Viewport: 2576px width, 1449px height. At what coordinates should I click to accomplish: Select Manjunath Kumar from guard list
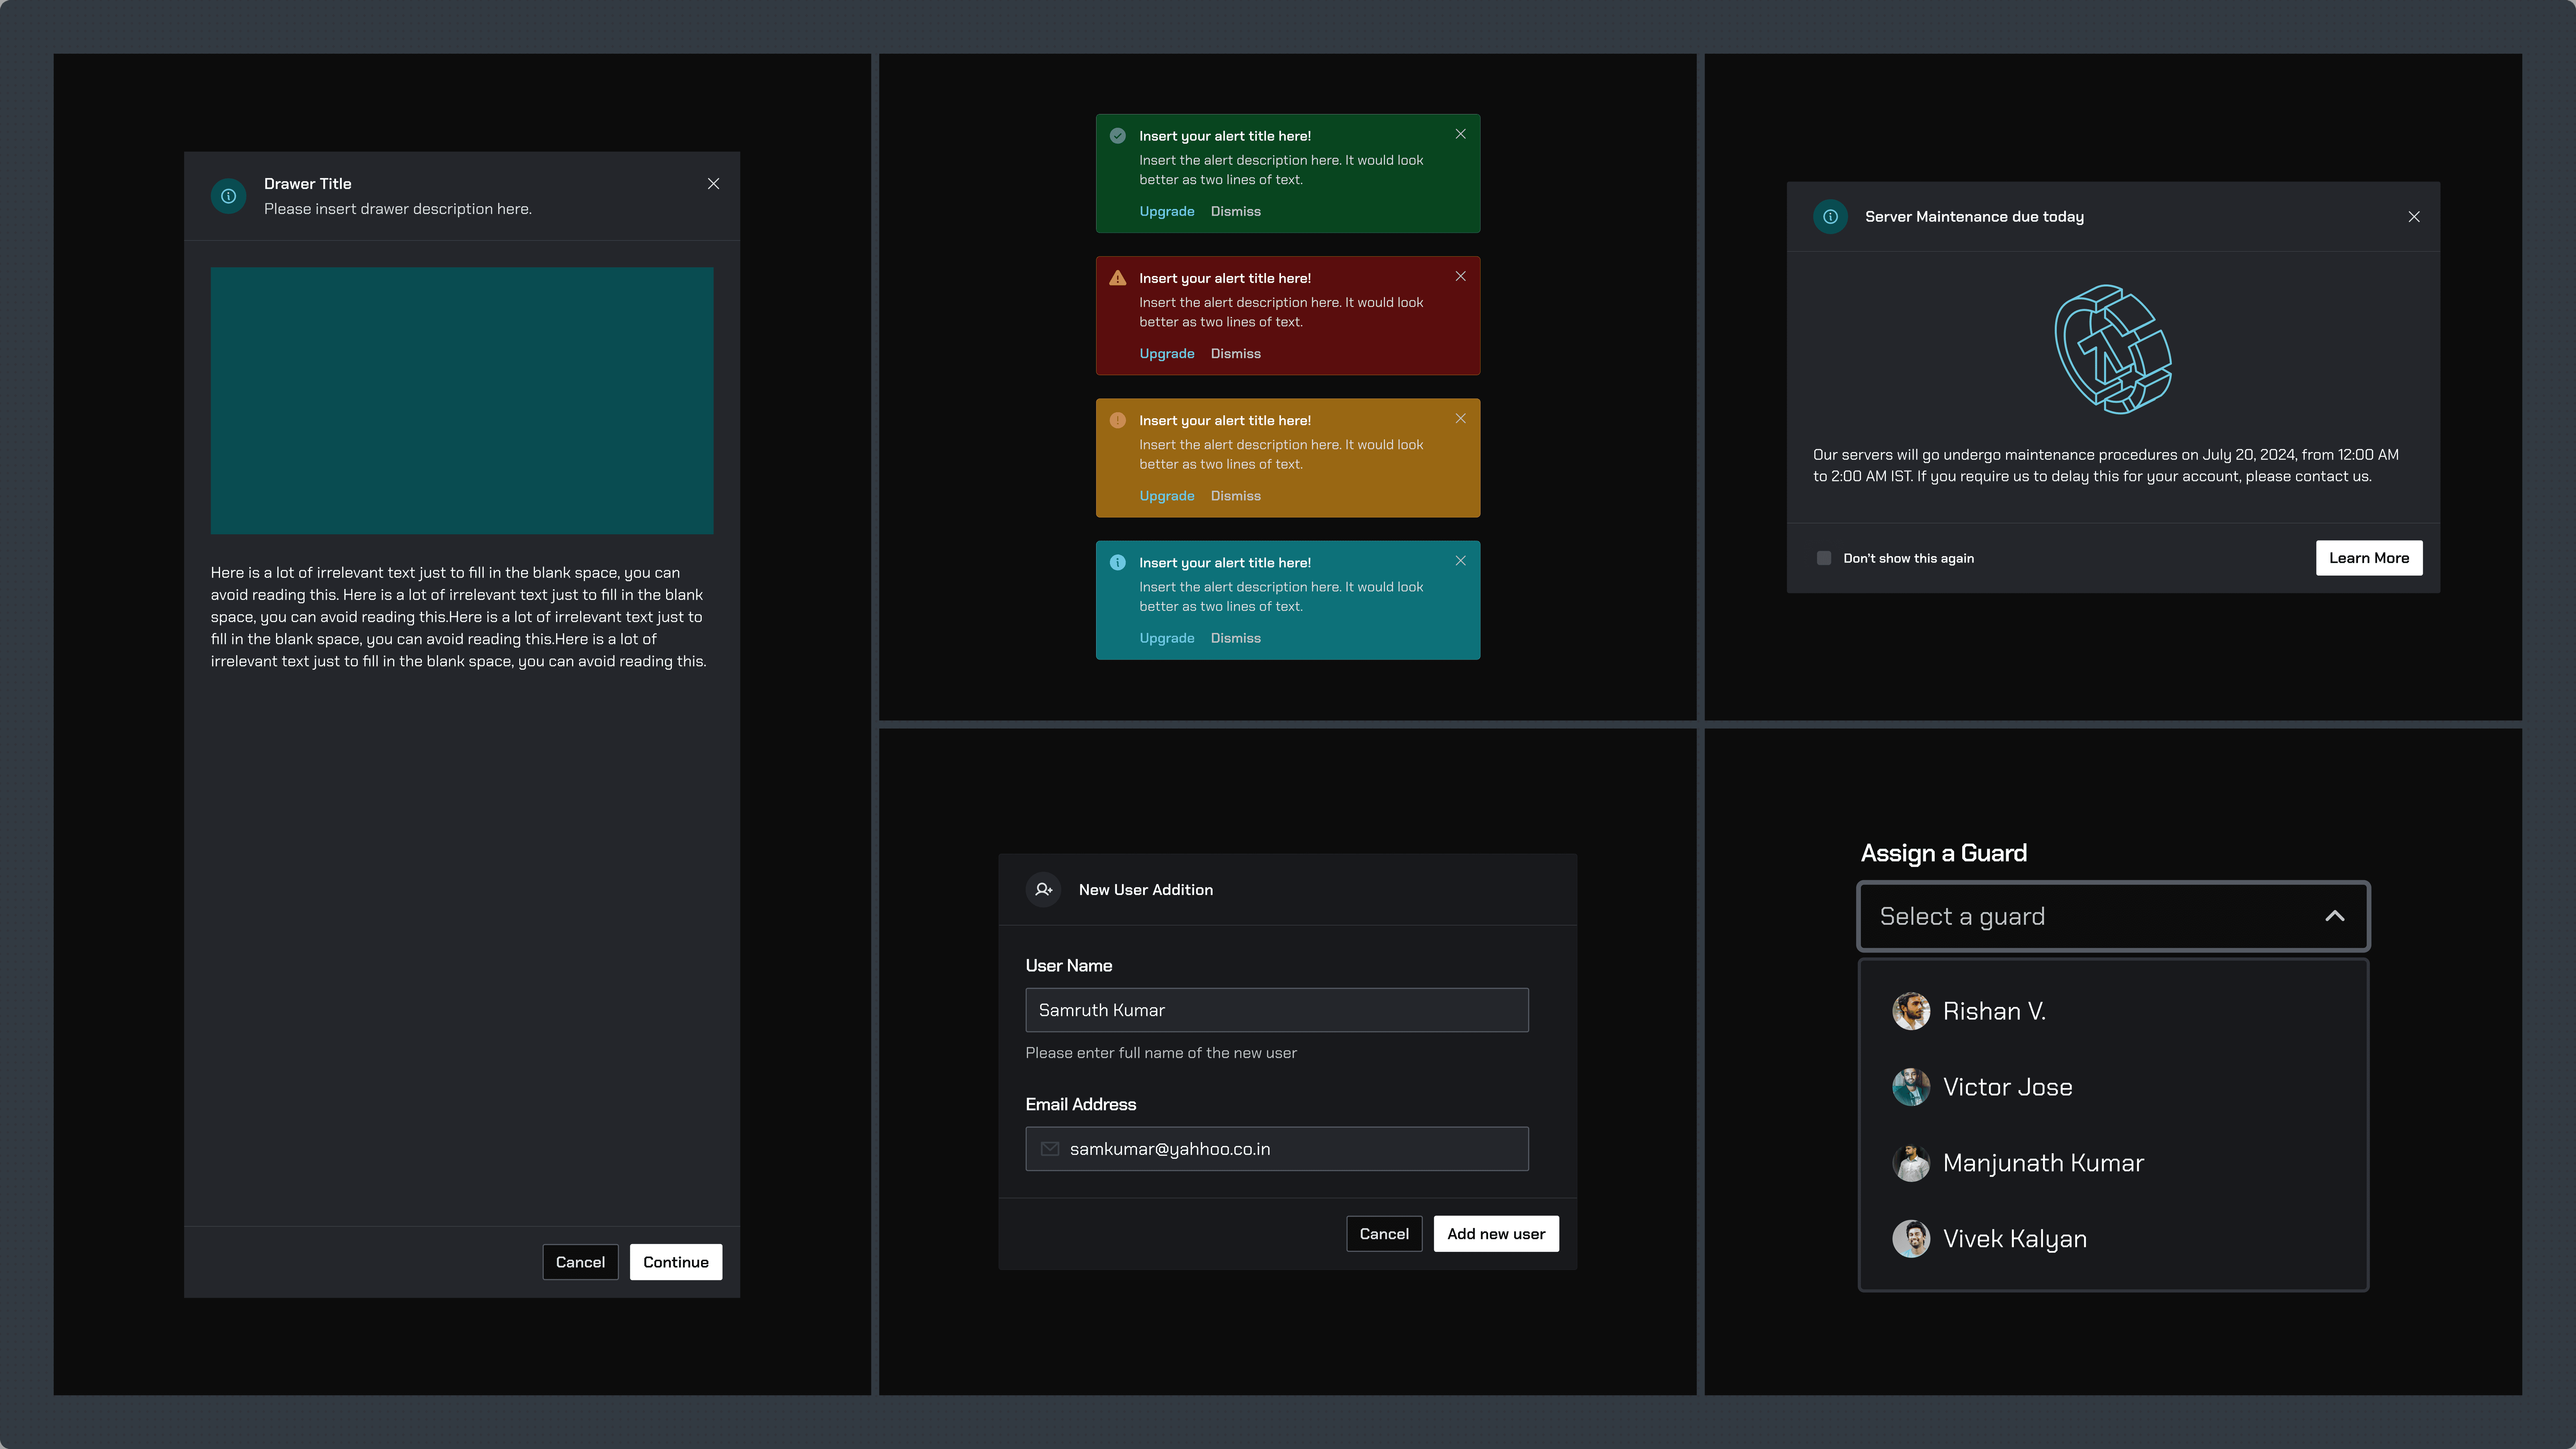coord(2113,1163)
